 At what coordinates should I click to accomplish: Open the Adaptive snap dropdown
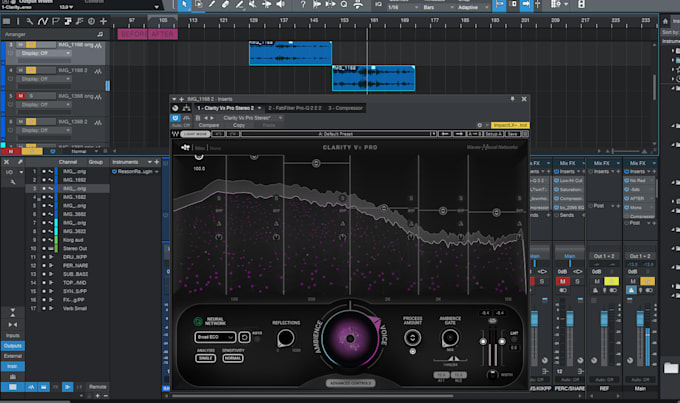click(472, 7)
